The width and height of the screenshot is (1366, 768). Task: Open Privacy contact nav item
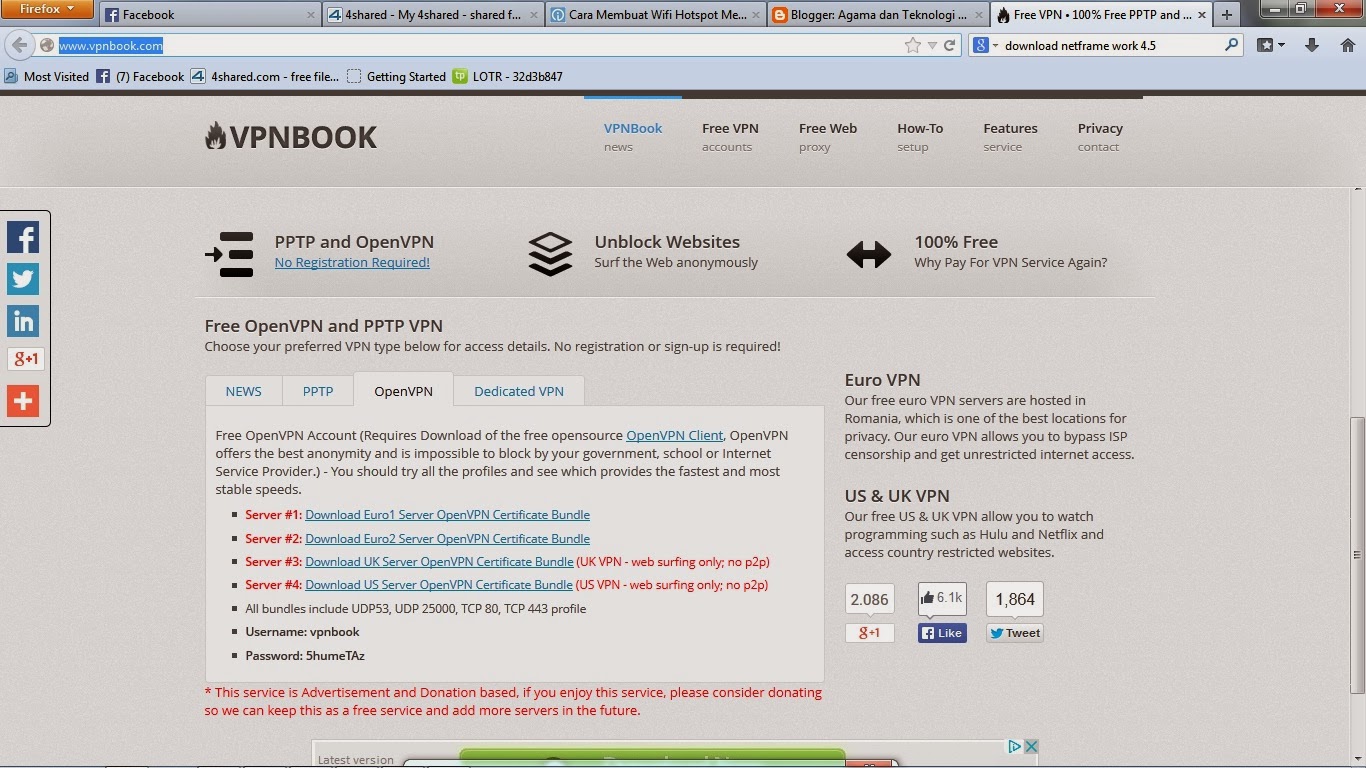(1100, 137)
